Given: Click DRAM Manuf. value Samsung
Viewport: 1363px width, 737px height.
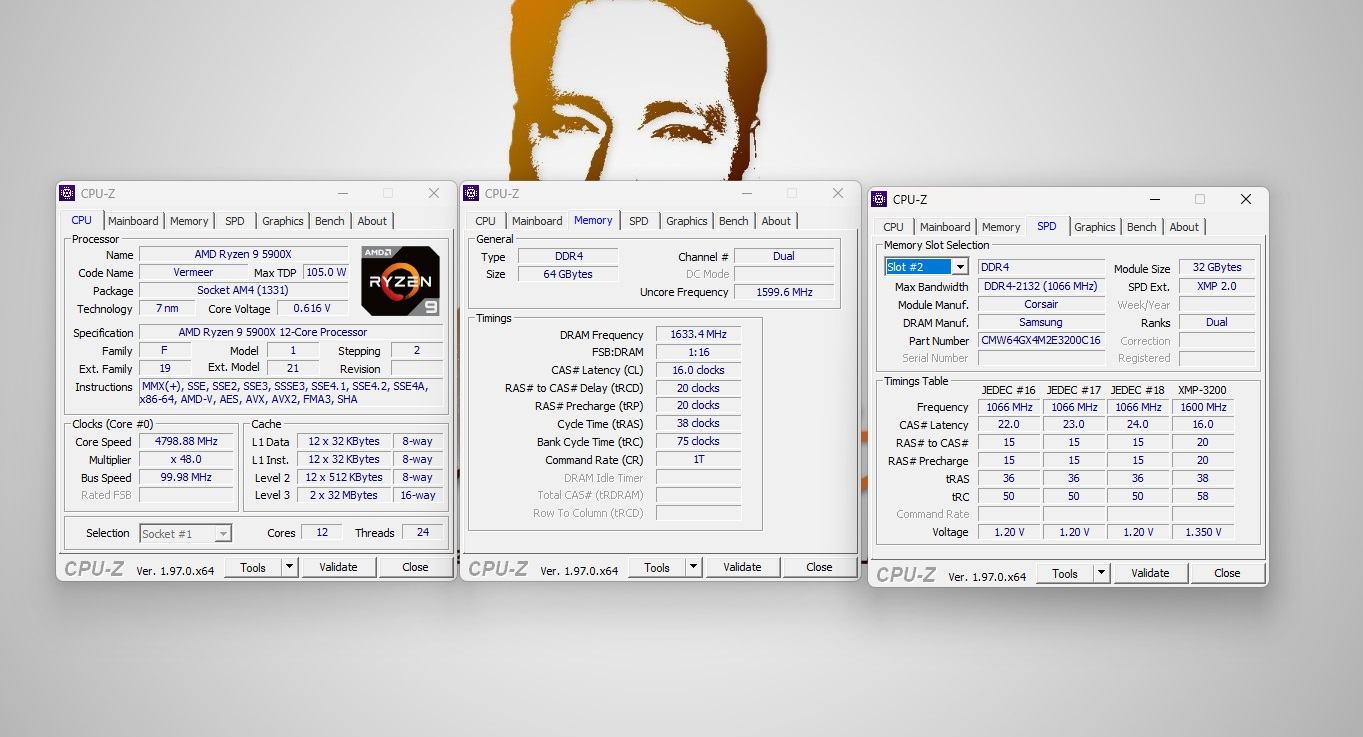Looking at the screenshot, I should [1041, 322].
